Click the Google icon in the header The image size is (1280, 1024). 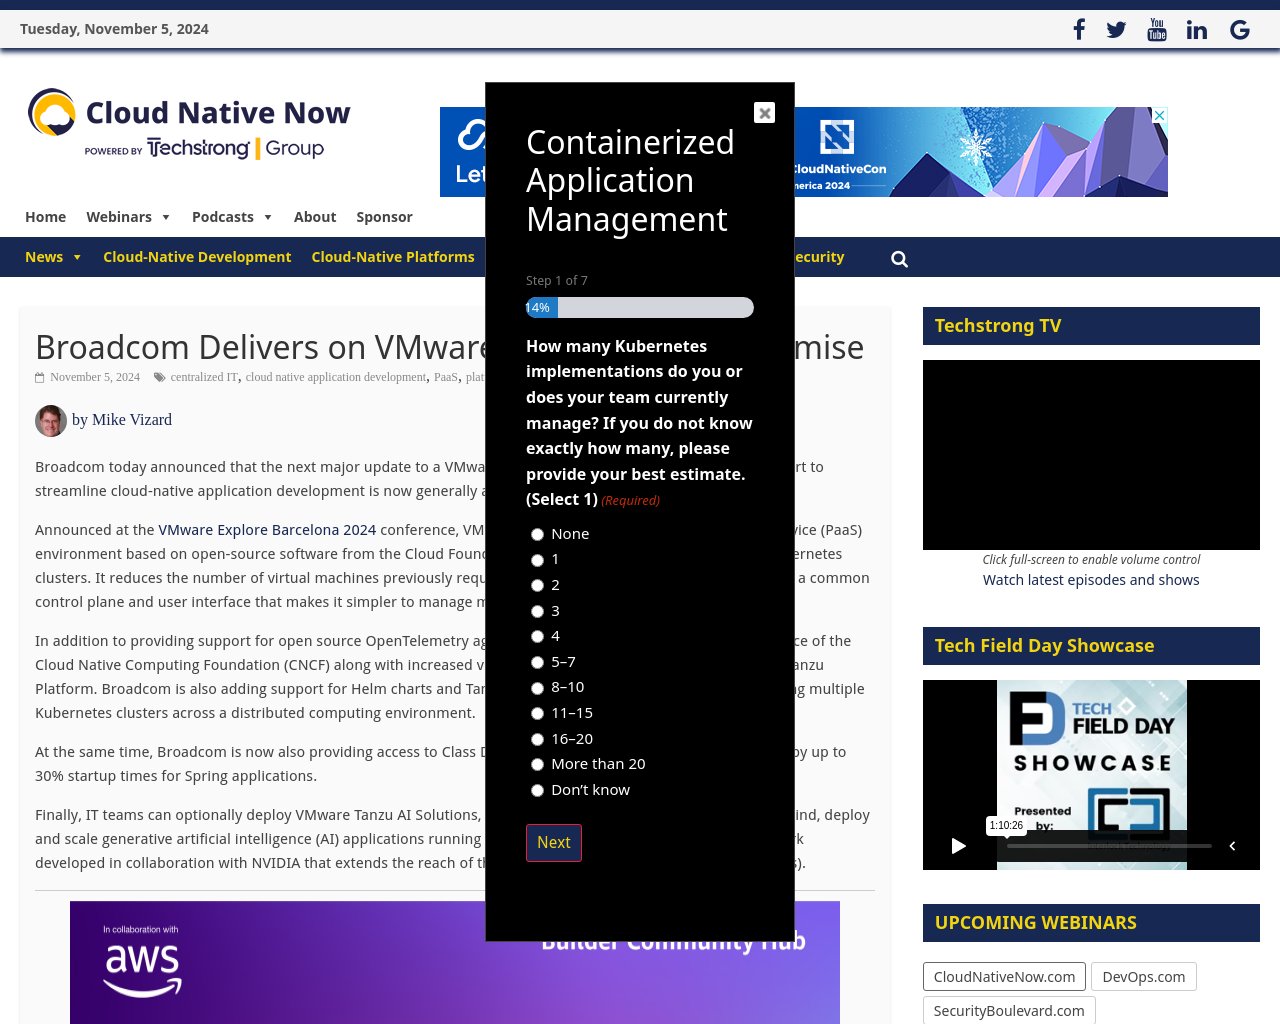point(1239,29)
